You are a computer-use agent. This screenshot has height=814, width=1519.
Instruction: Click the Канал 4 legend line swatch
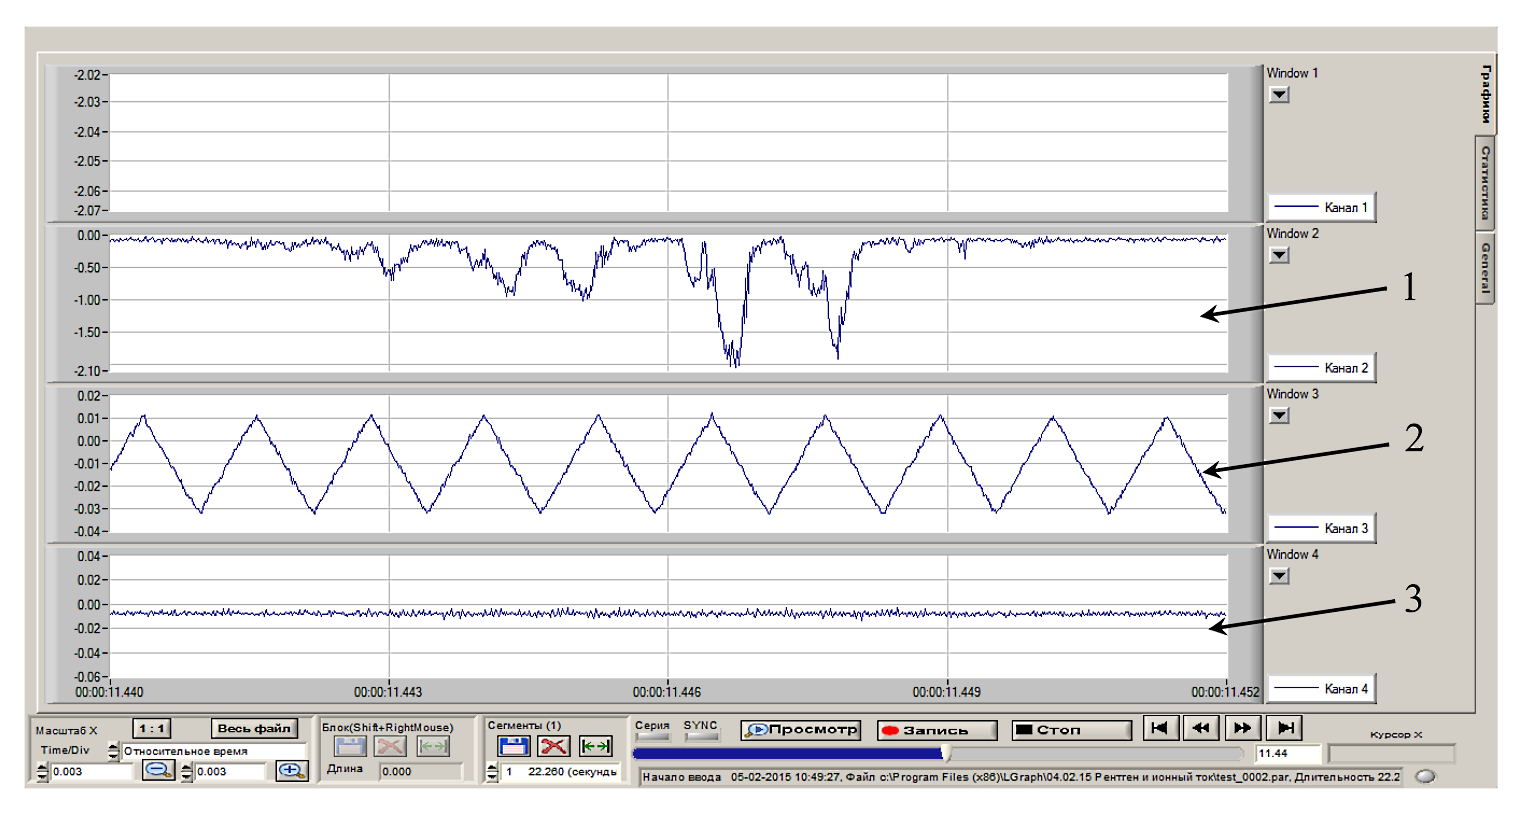(1297, 688)
